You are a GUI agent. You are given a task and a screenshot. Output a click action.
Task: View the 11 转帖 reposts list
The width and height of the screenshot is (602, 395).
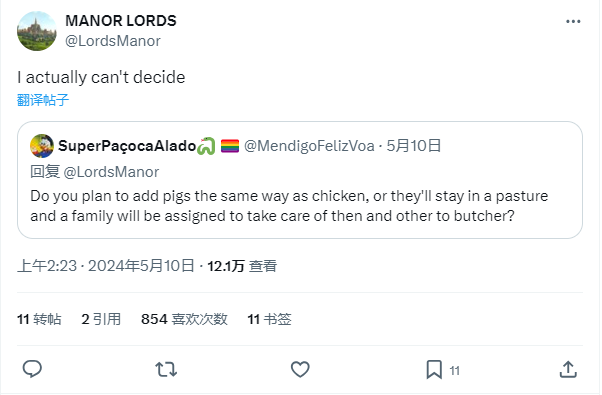[x=39, y=319]
